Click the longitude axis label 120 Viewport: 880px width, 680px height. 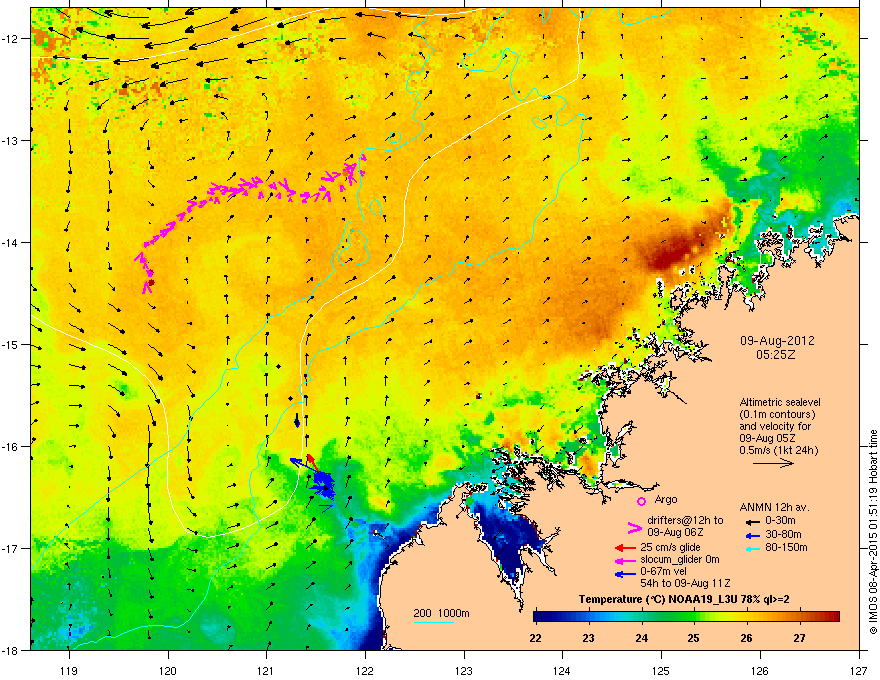168,671
